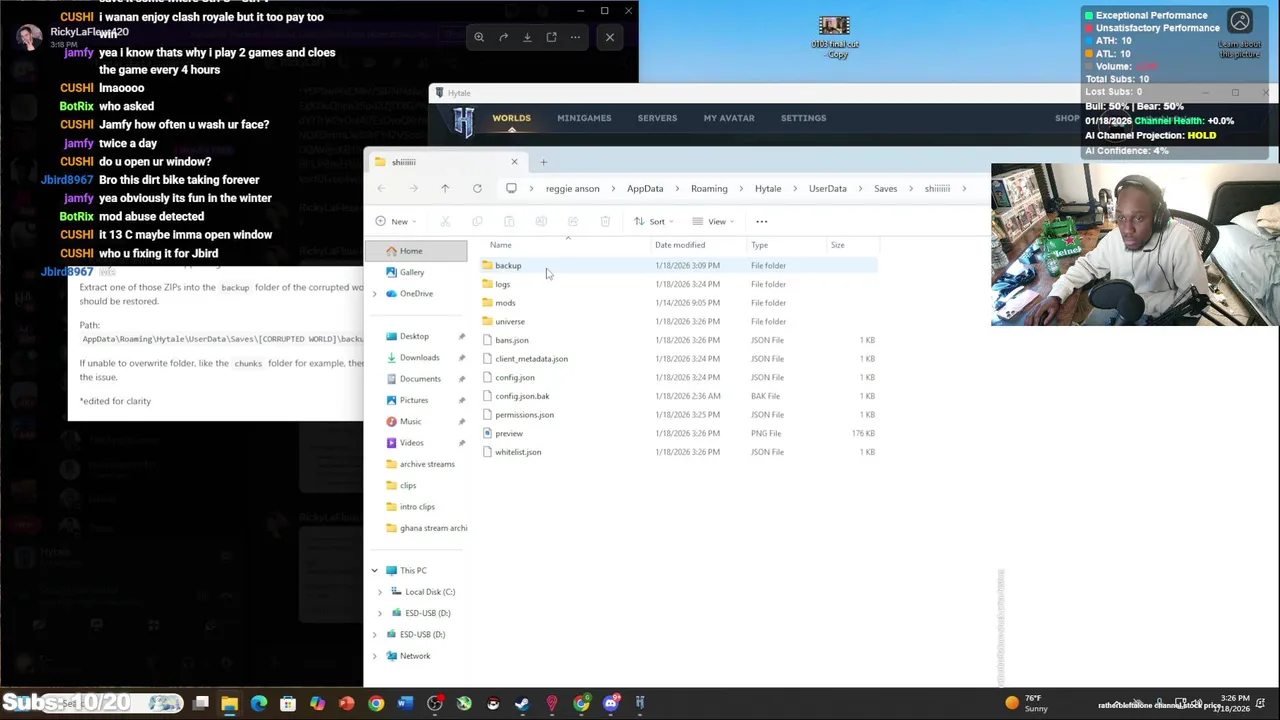
Task: Open Task View from the taskbar
Action: click(201, 704)
